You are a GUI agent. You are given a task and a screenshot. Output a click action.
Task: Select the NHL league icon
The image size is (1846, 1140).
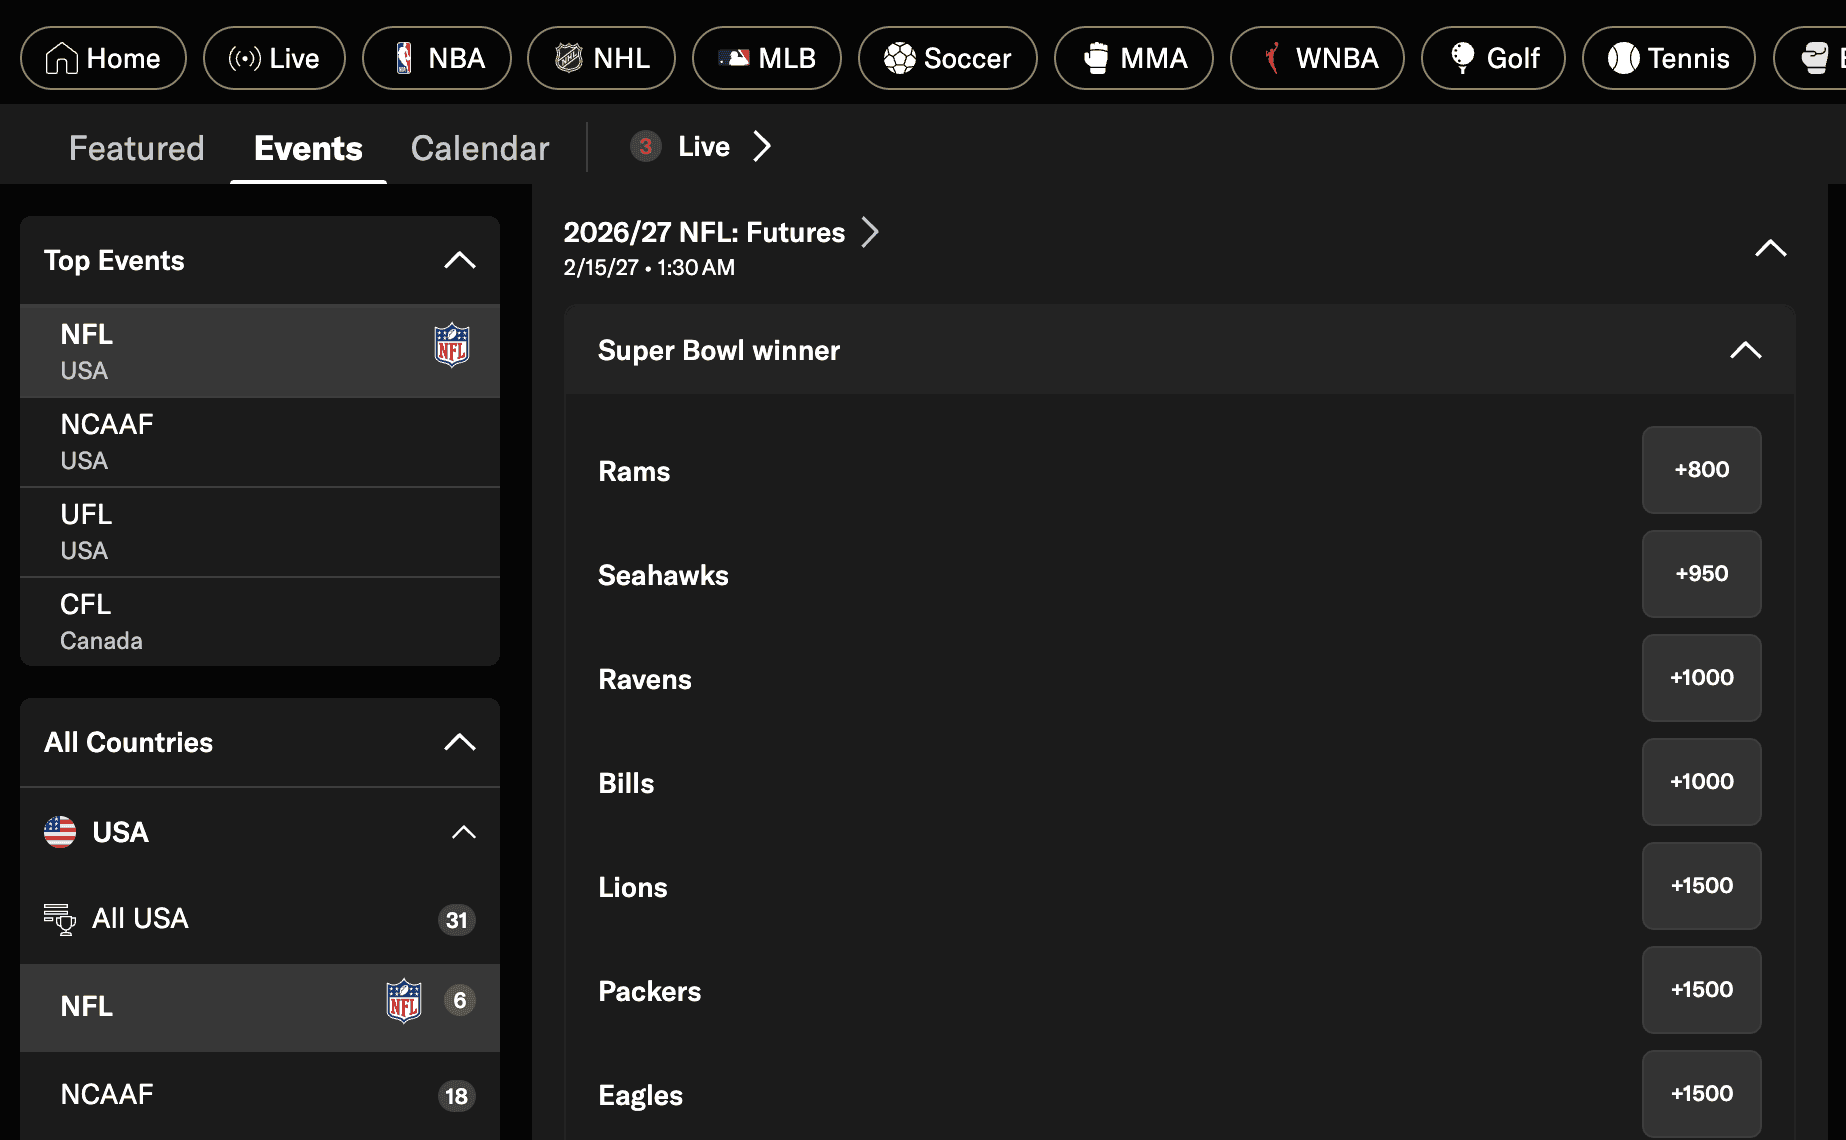coord(569,58)
